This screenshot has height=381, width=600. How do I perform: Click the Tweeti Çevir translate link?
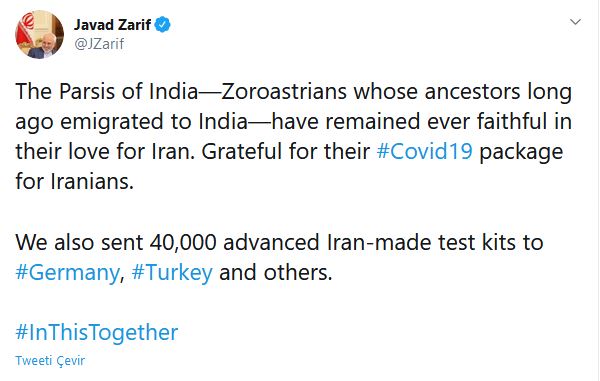(50, 361)
